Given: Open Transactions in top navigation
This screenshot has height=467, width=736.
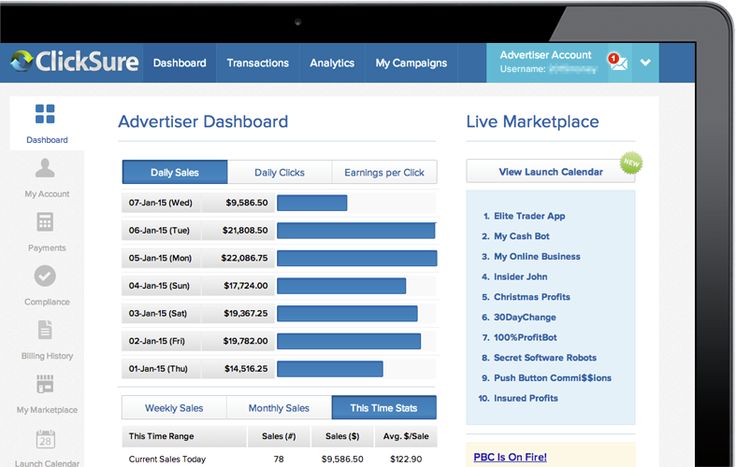Looking at the screenshot, I should (x=258, y=63).
